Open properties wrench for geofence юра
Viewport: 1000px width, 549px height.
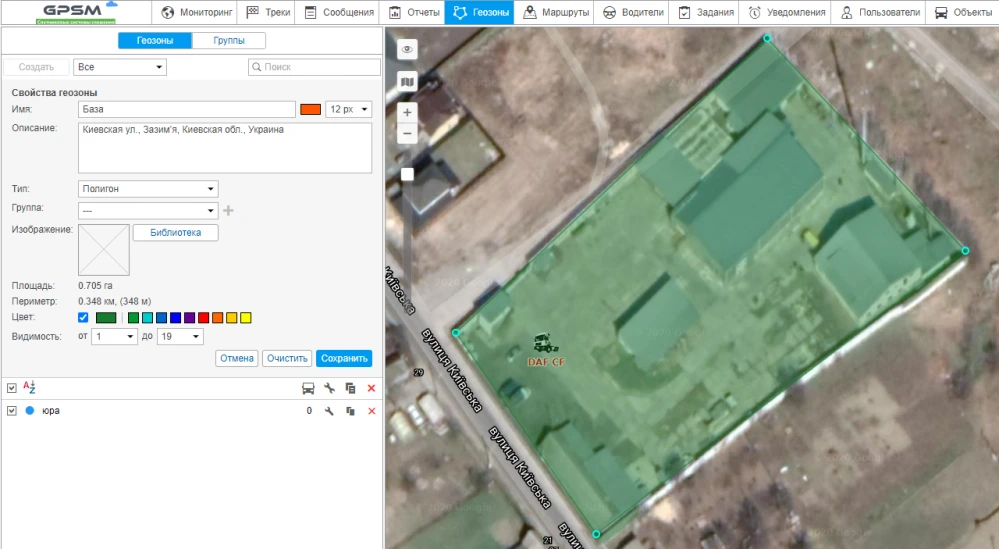click(x=329, y=411)
